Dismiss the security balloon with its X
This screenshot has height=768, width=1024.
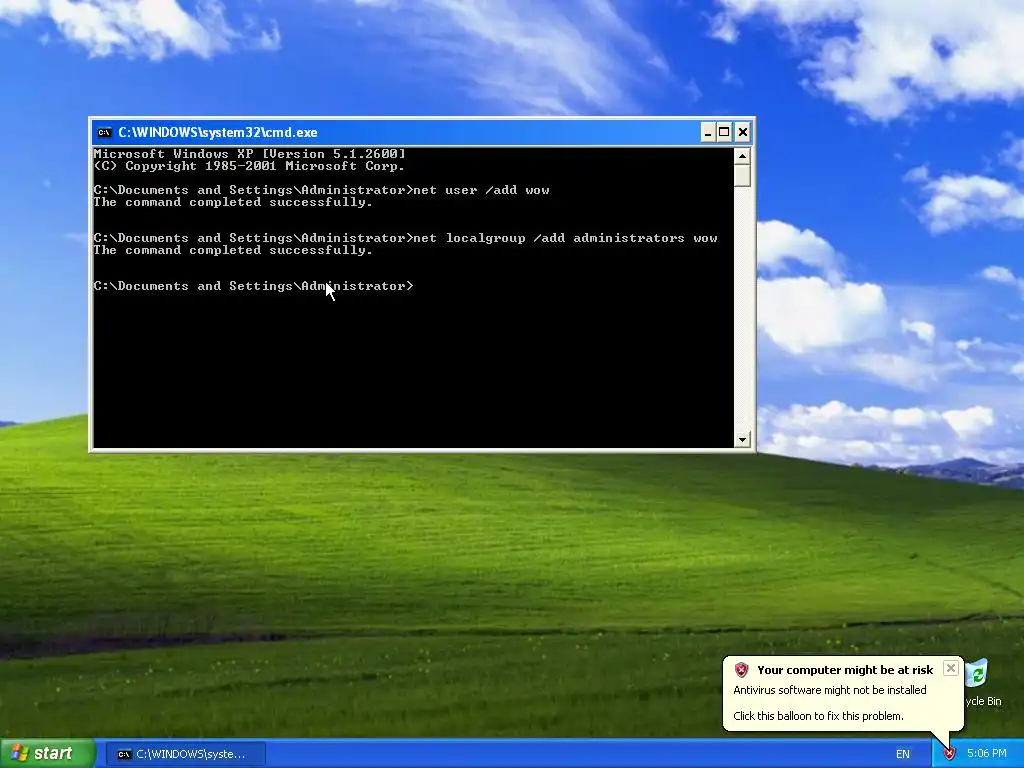pos(951,668)
